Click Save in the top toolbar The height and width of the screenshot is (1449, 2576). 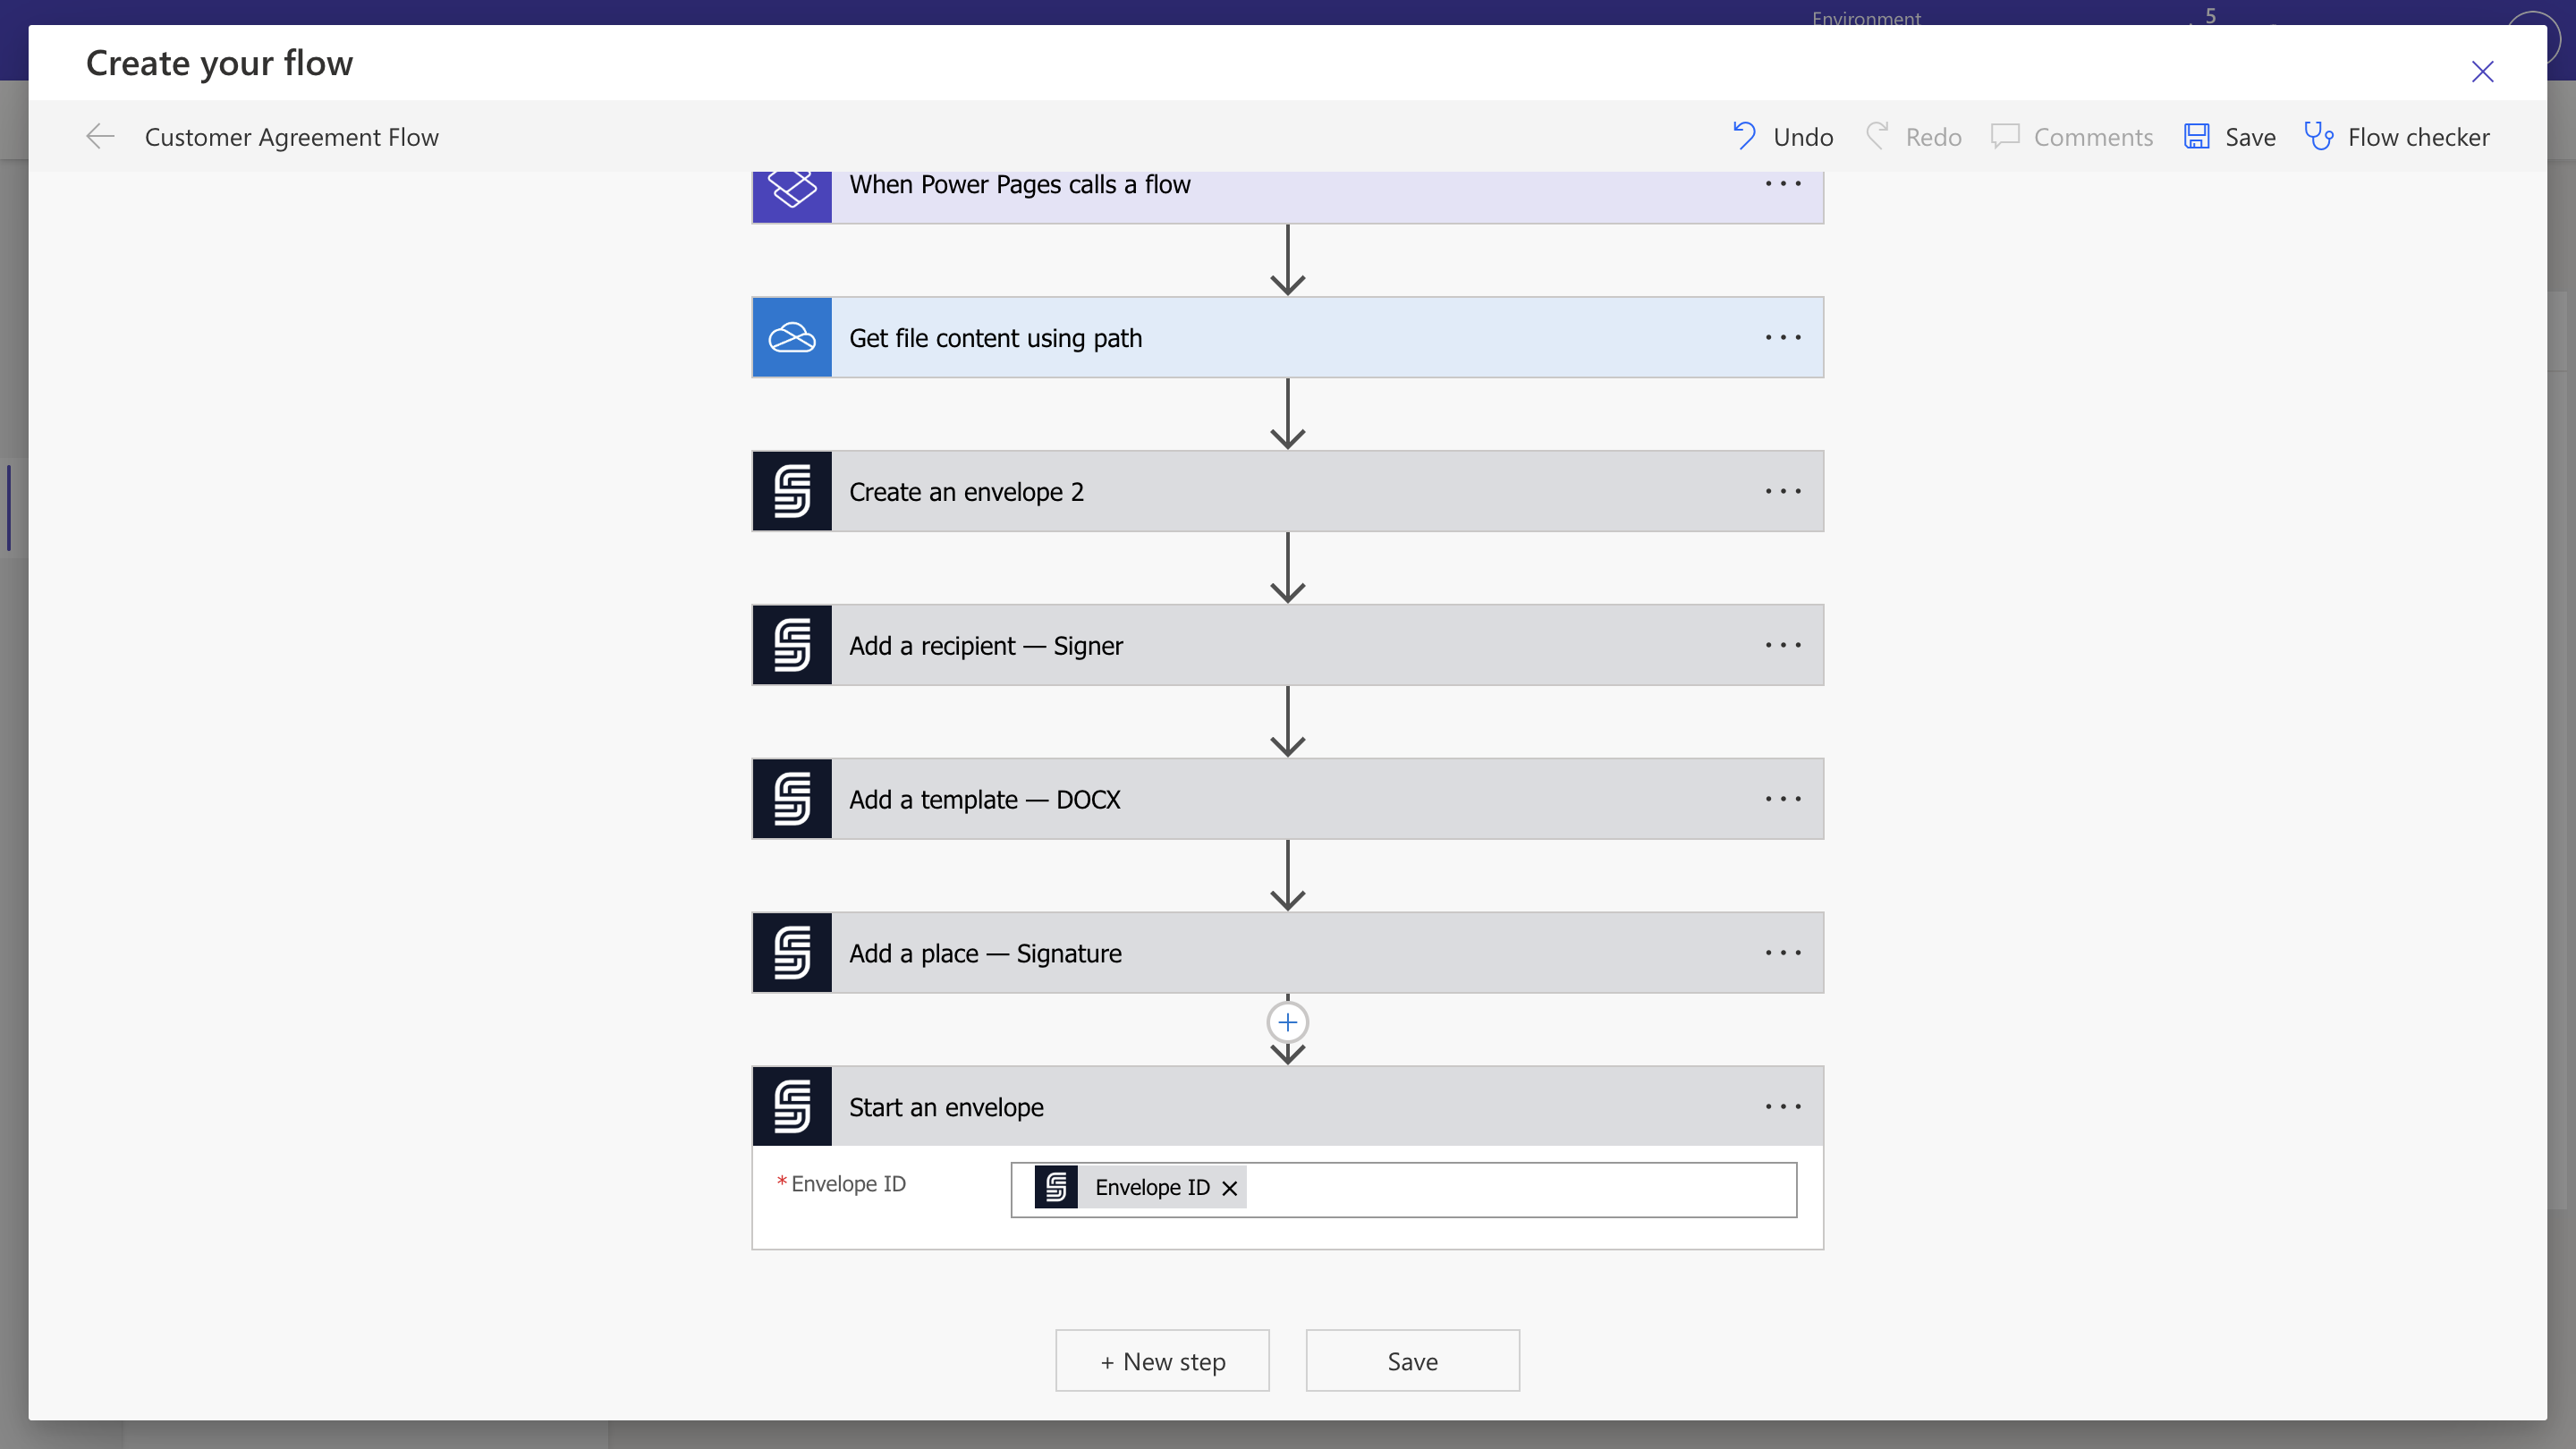click(2230, 136)
